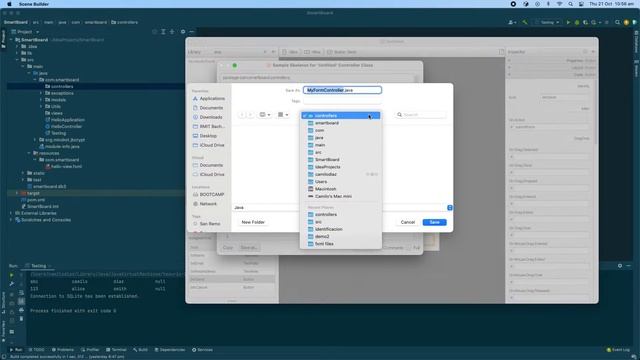Pick IdeaProjects in the path popup
This screenshot has height=360, width=640.
pos(340,167)
